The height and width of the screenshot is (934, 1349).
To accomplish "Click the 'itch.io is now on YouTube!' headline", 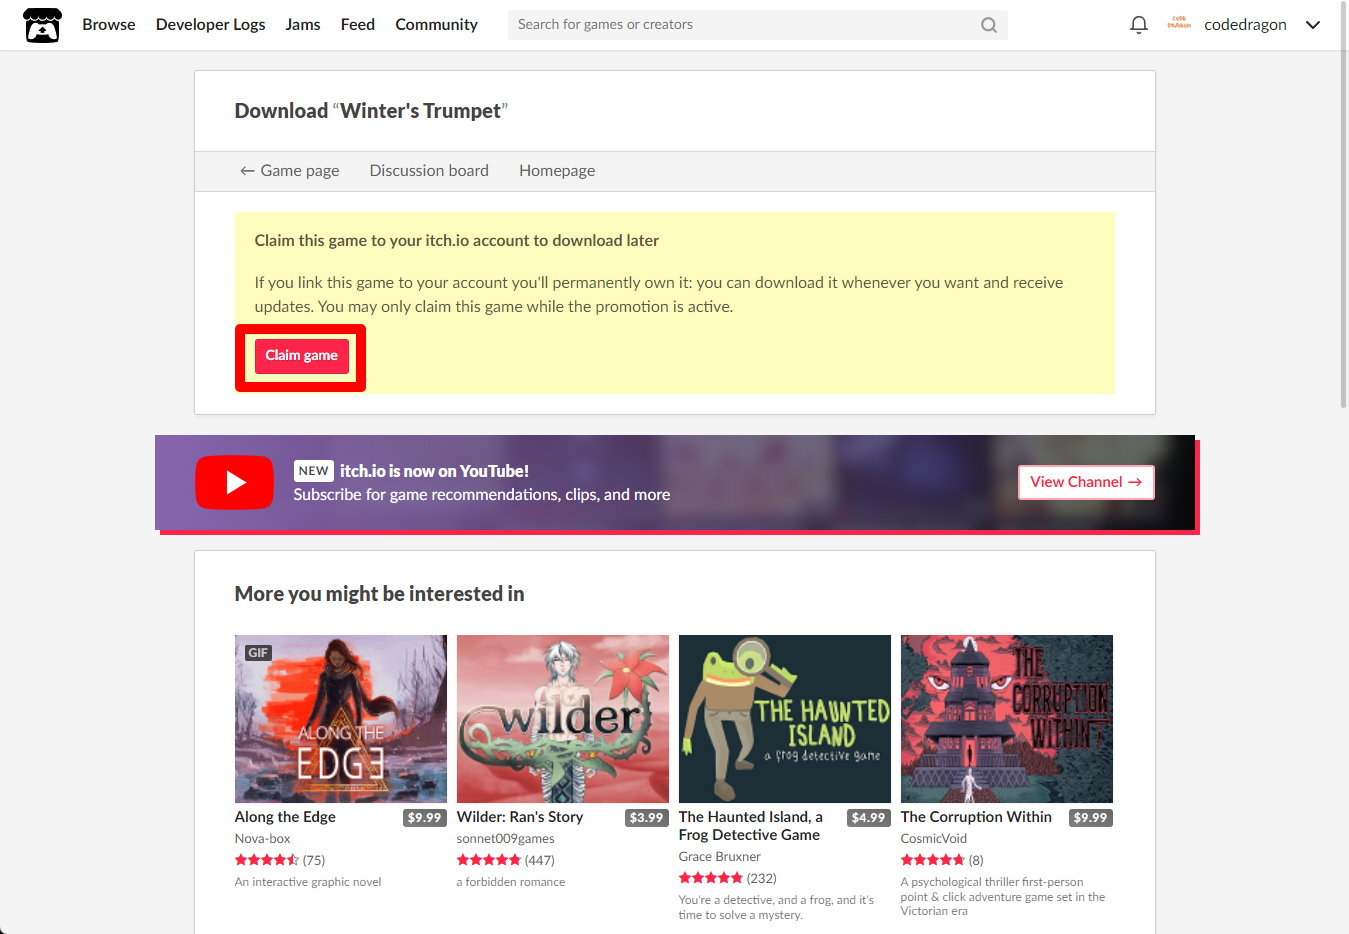I will coord(434,471).
